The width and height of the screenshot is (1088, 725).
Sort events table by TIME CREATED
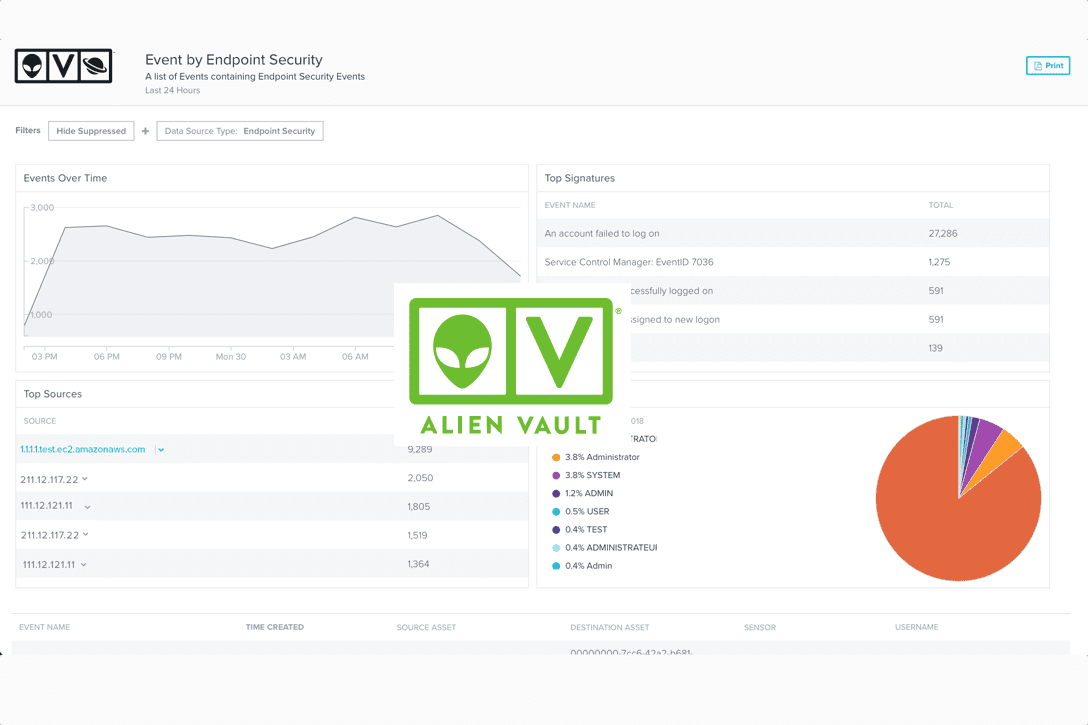(x=275, y=627)
